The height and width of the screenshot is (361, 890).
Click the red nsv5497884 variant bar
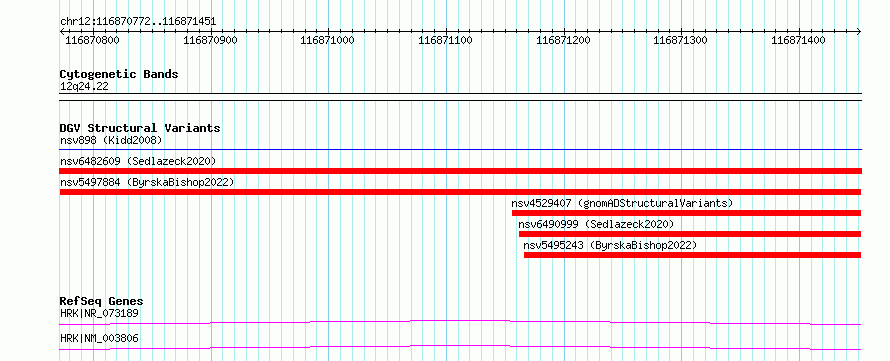[x=461, y=192]
